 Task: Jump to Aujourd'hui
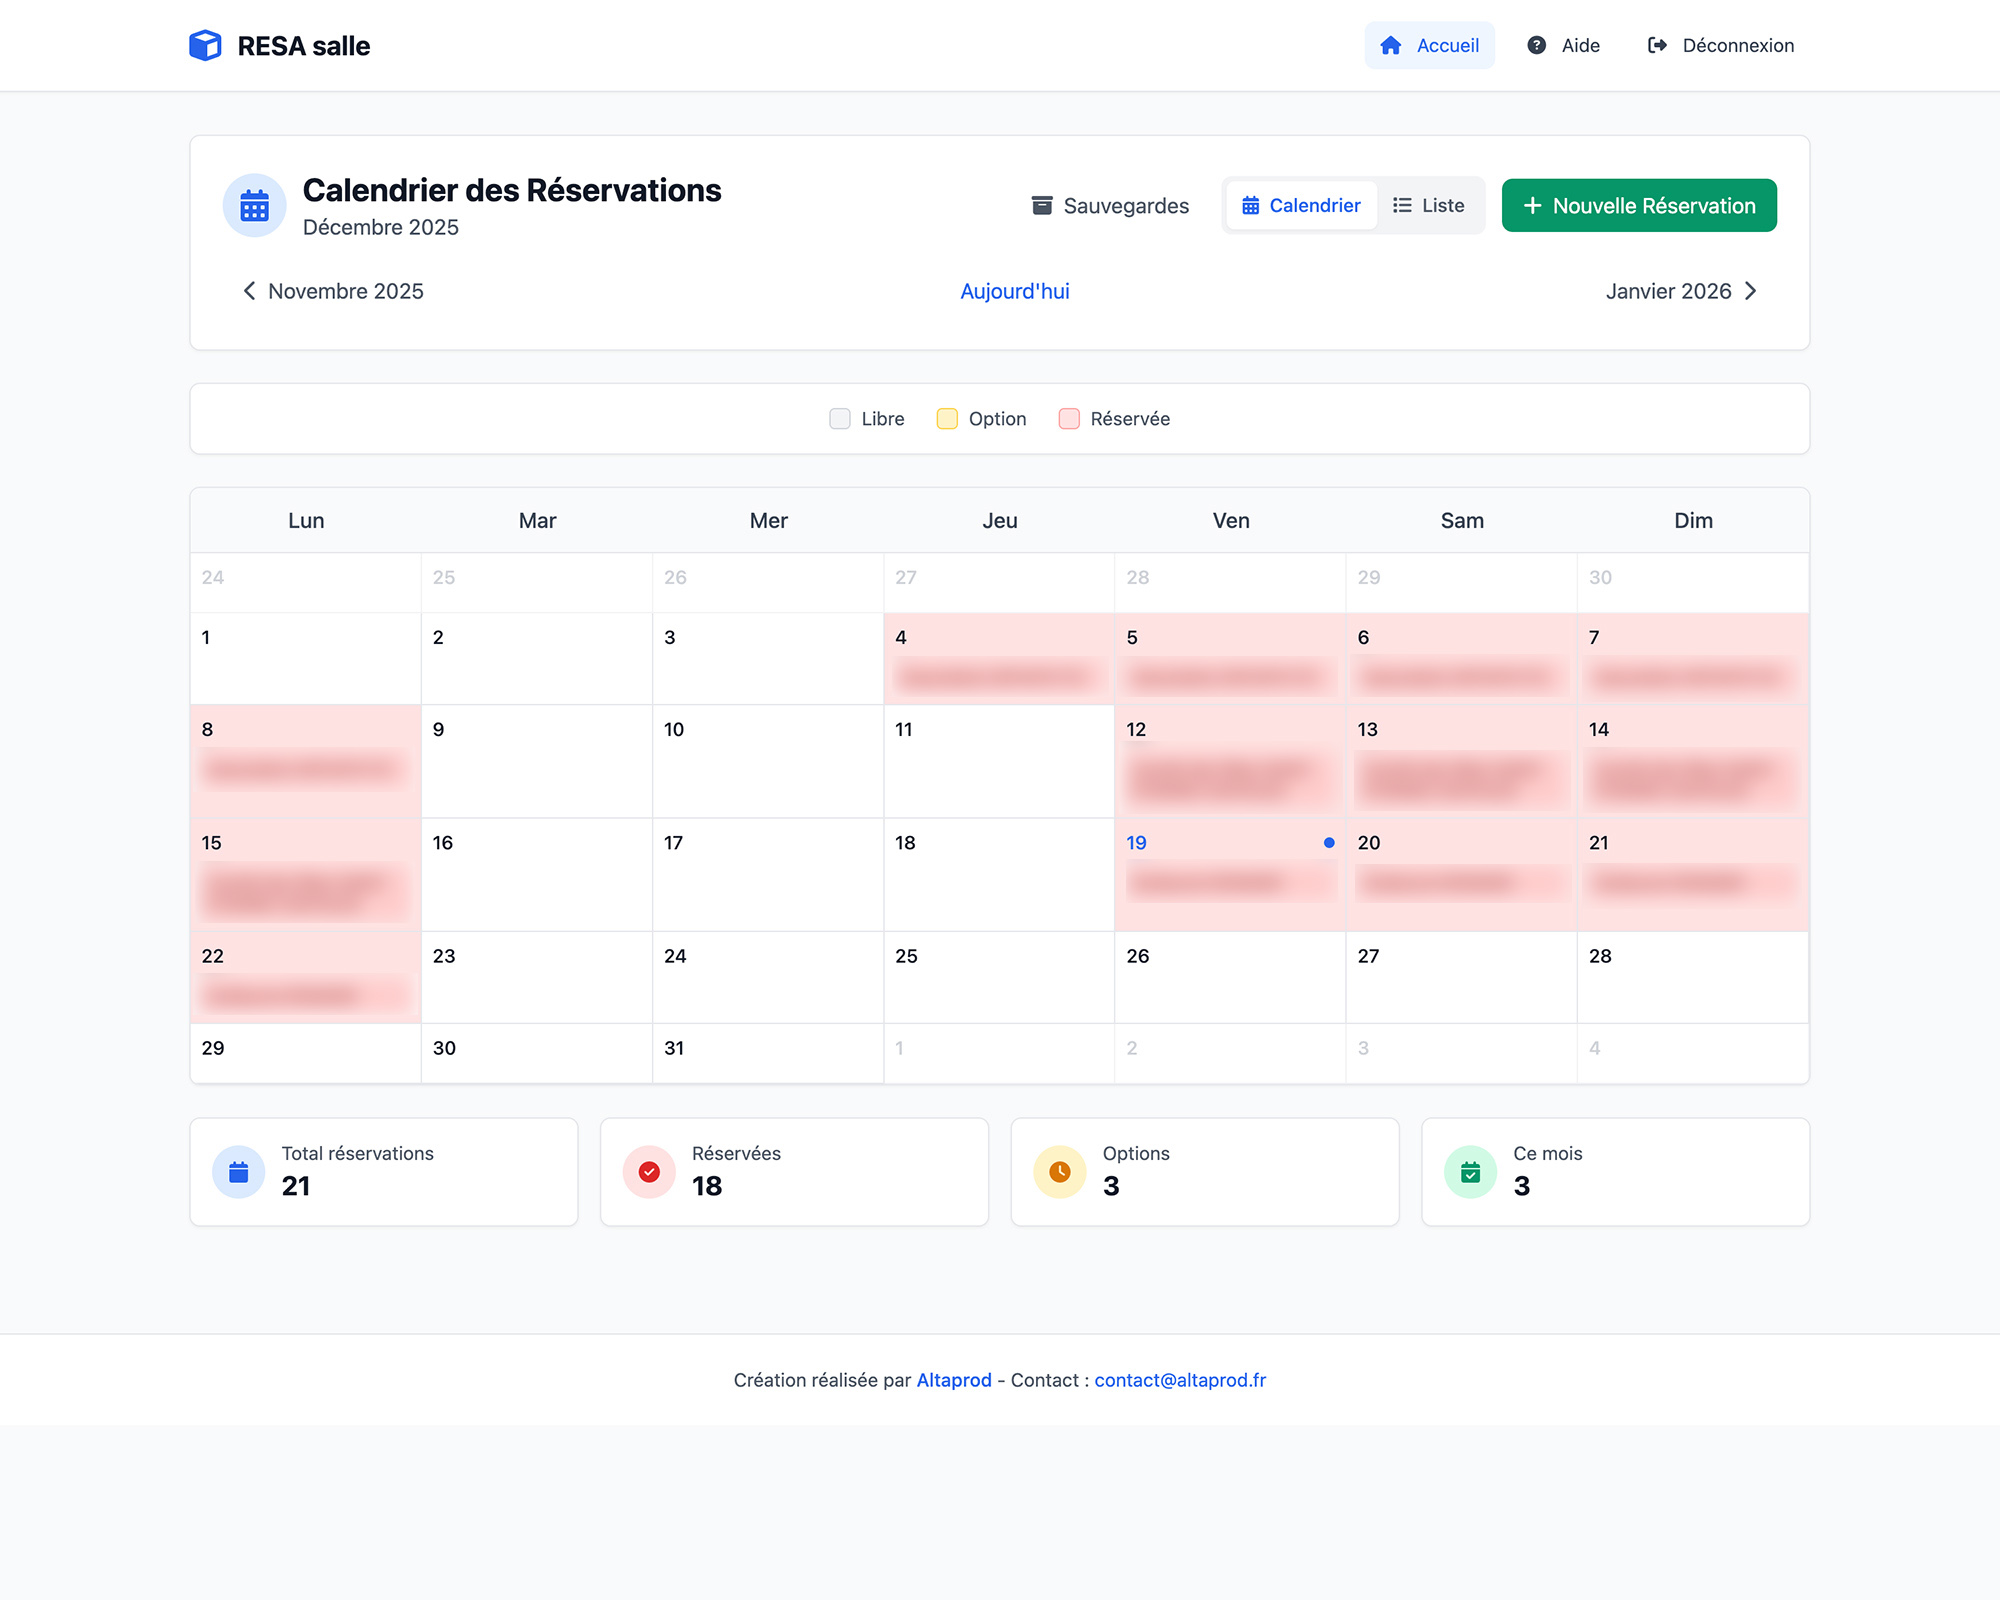pyautogui.click(x=1014, y=291)
